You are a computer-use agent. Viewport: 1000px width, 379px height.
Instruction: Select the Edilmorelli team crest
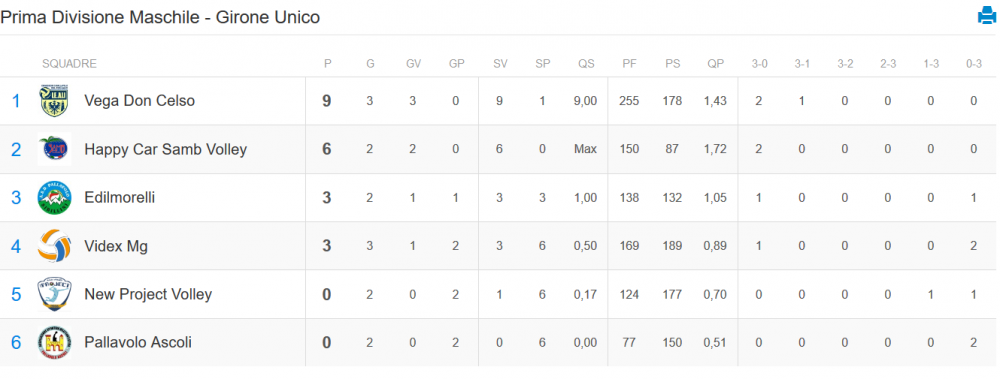click(x=54, y=198)
